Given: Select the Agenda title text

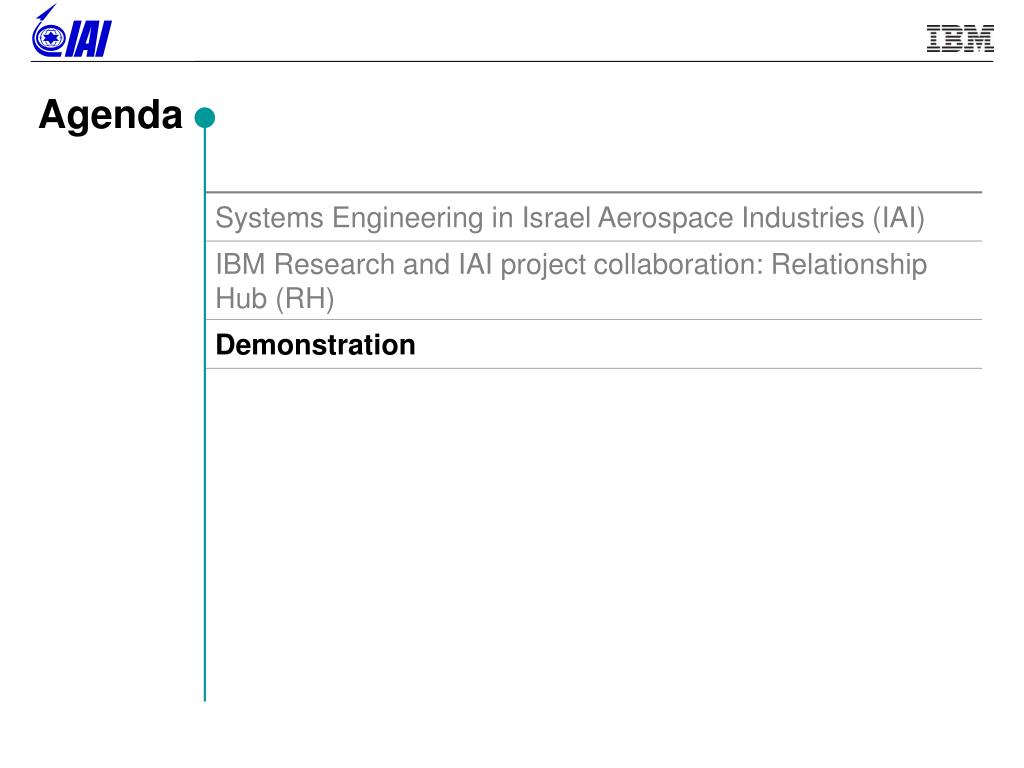Looking at the screenshot, I should click(x=110, y=115).
